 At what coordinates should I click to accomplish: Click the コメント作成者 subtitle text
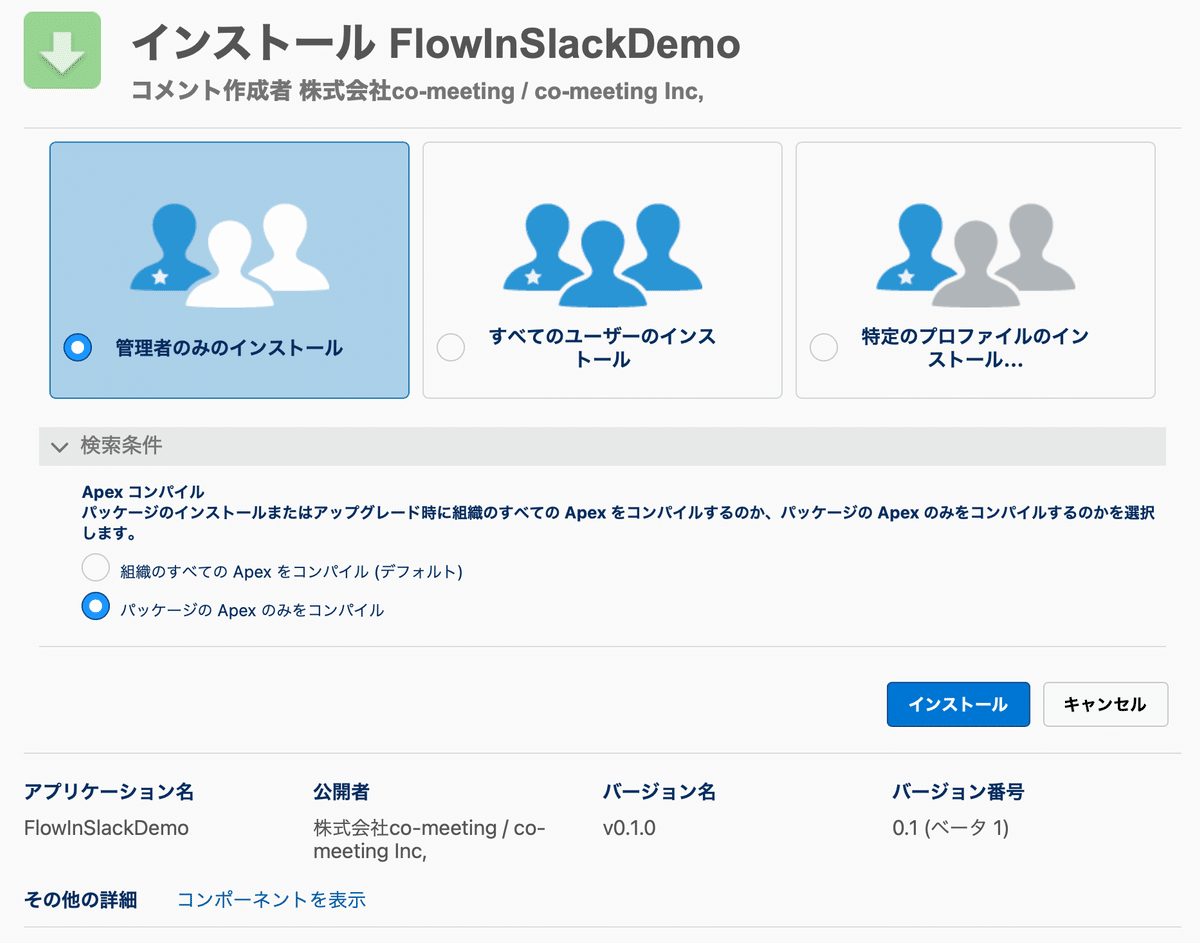coord(418,91)
